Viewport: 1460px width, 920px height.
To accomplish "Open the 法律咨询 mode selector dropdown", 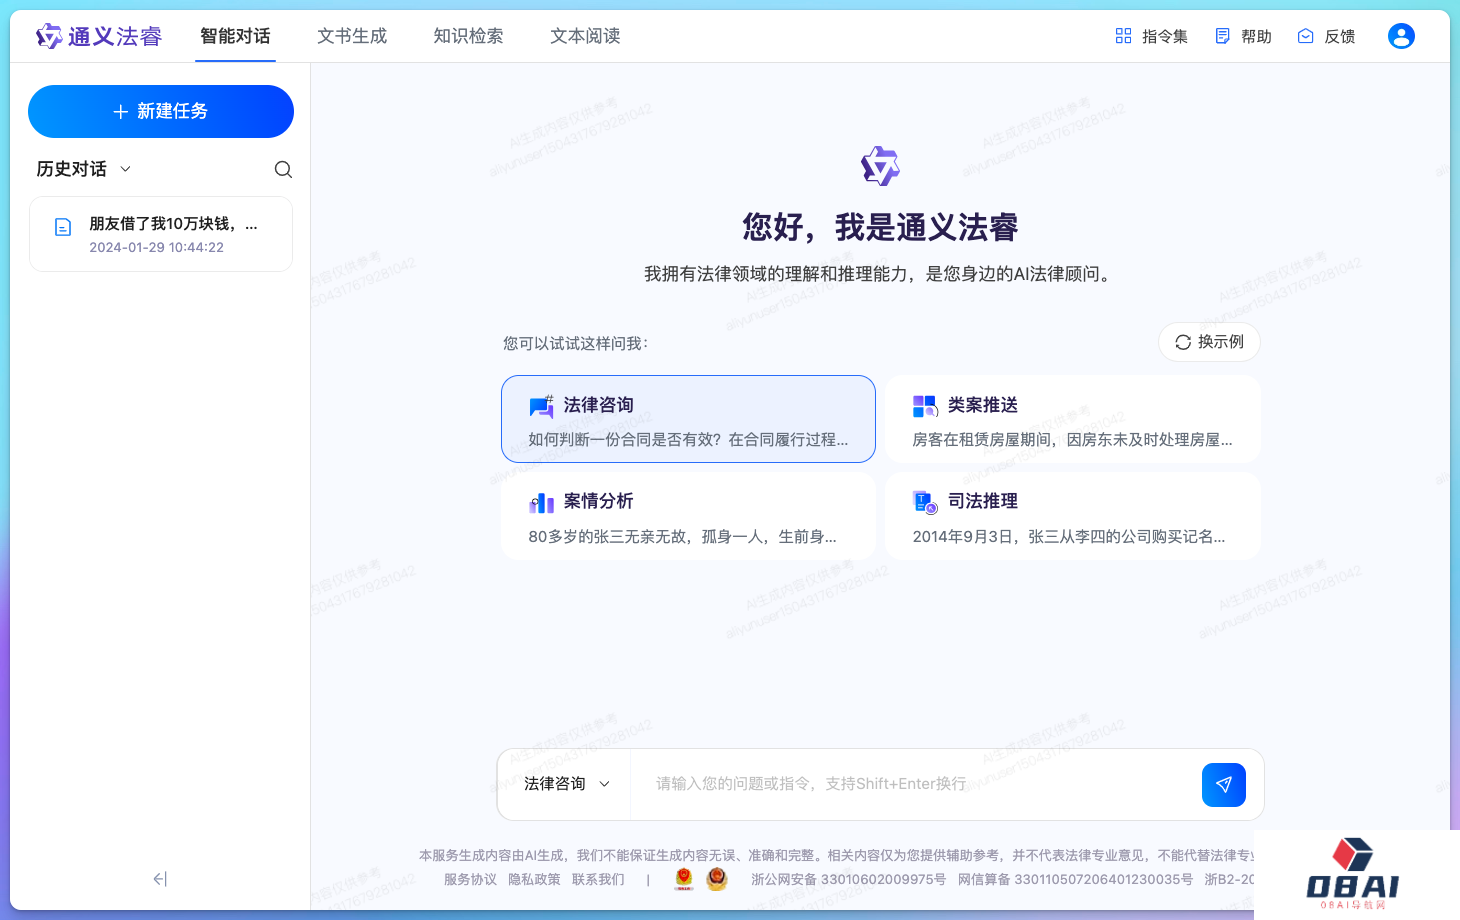I will [x=566, y=784].
